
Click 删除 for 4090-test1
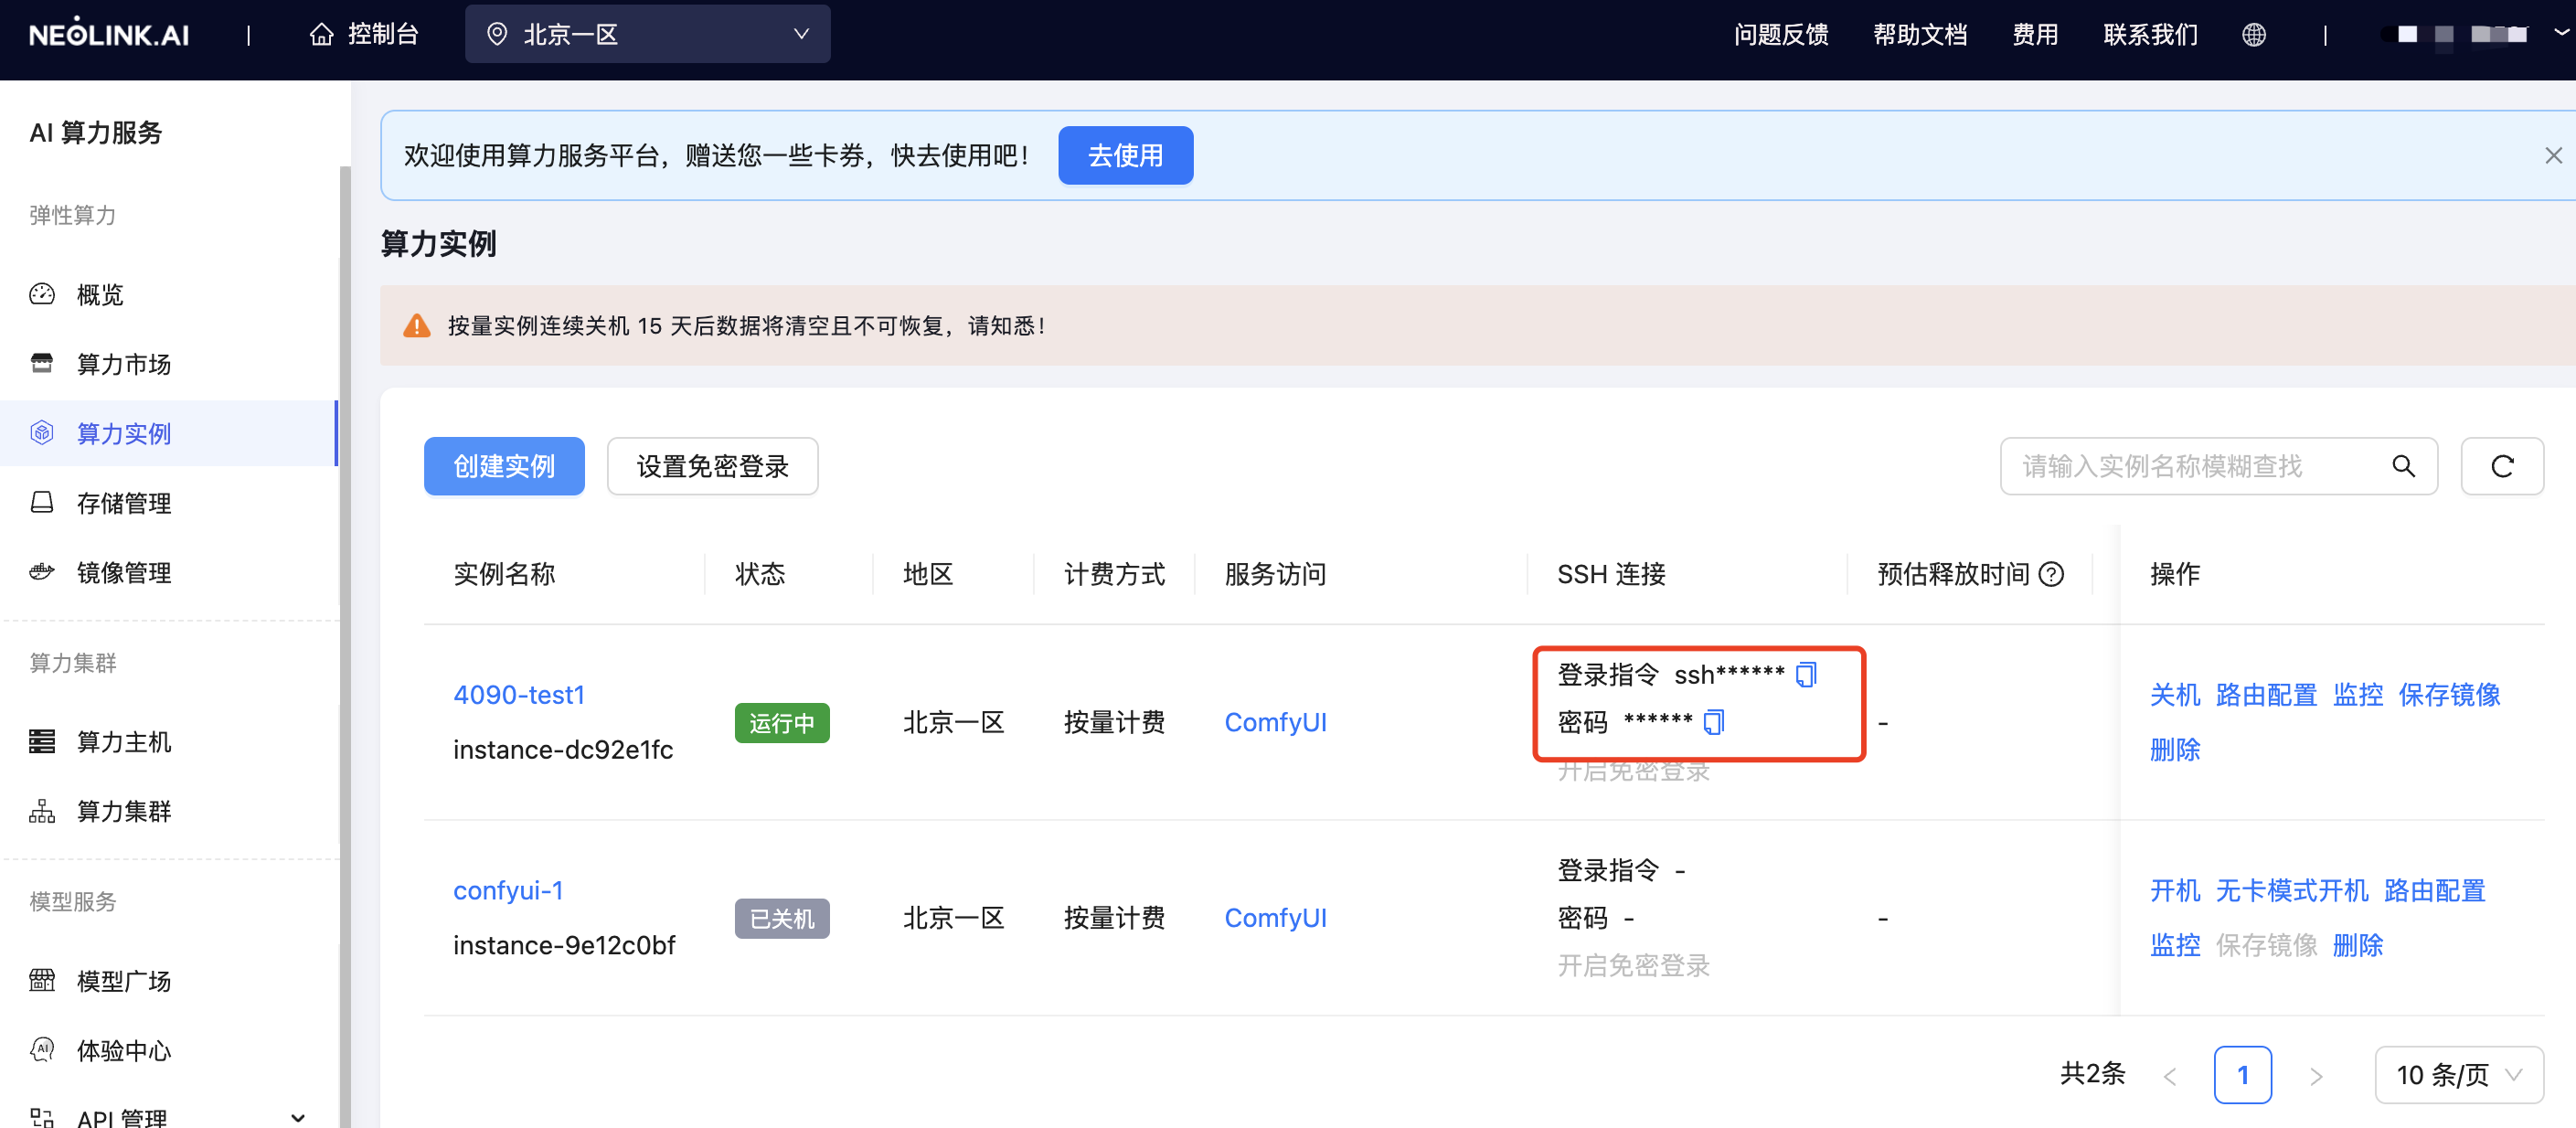[2175, 749]
